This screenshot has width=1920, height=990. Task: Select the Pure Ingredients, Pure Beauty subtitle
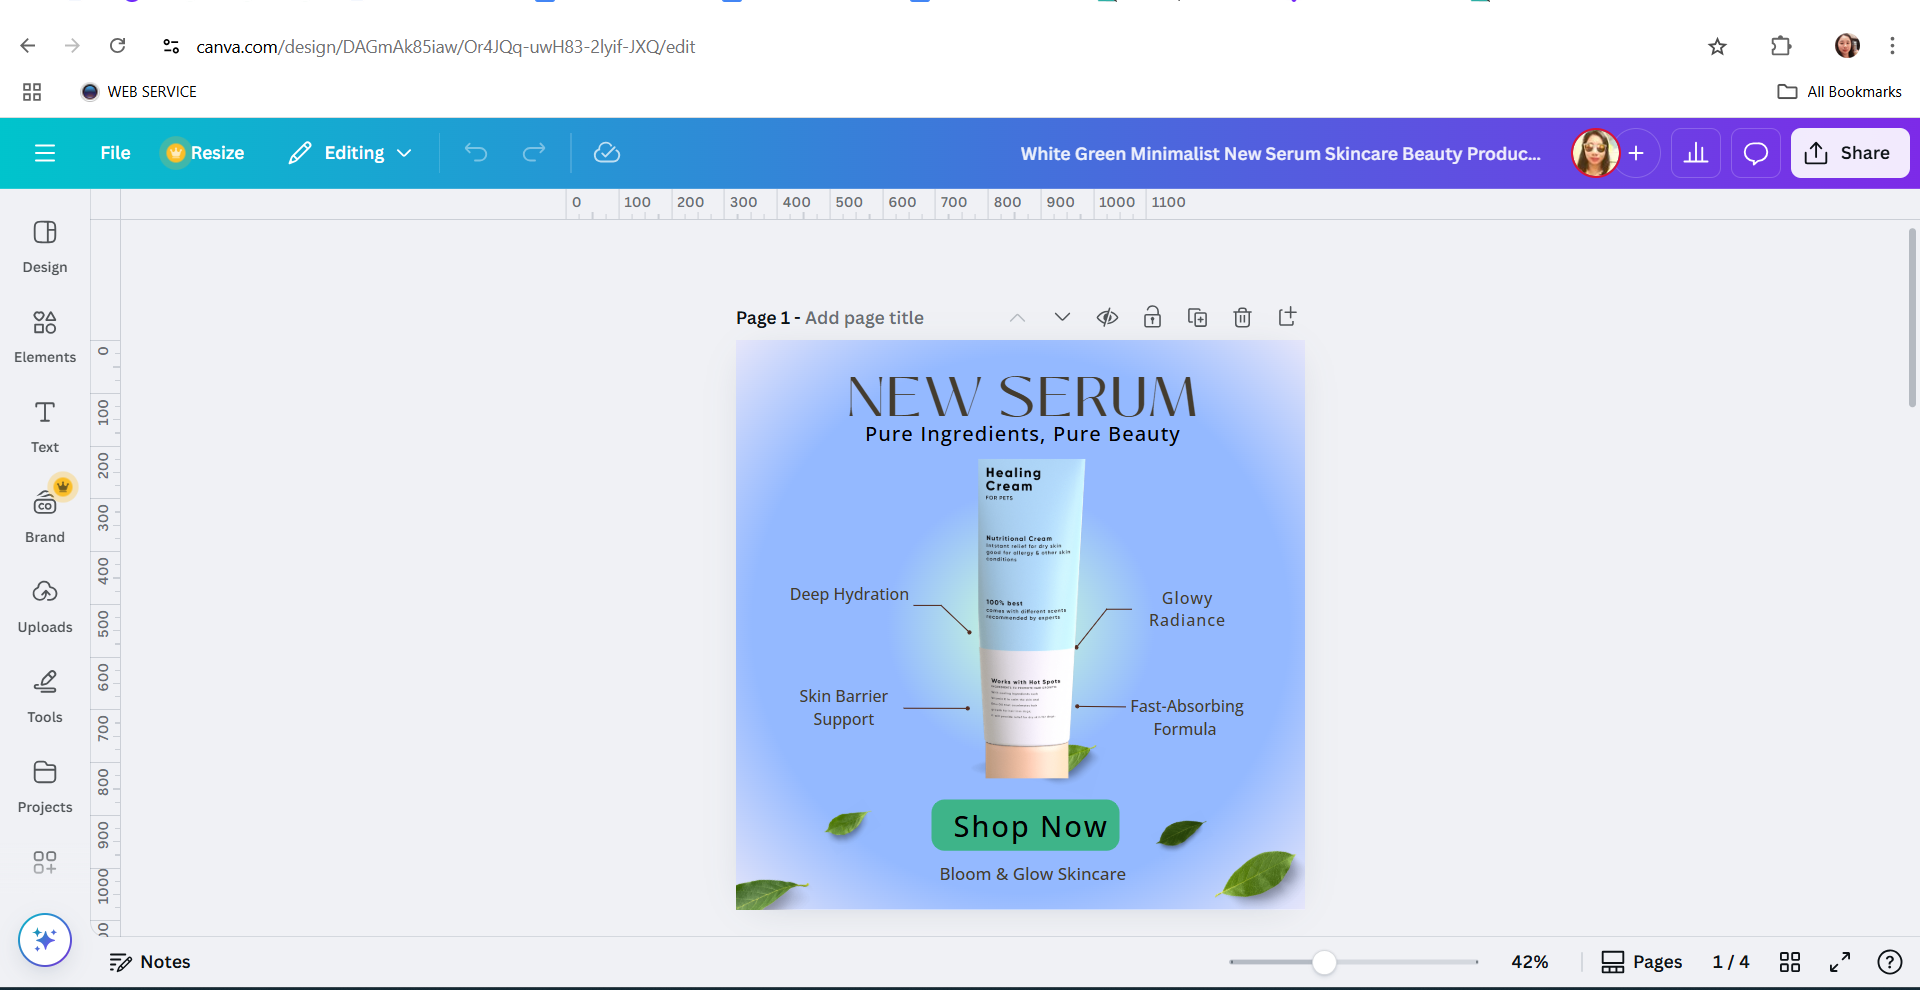[x=1022, y=434]
